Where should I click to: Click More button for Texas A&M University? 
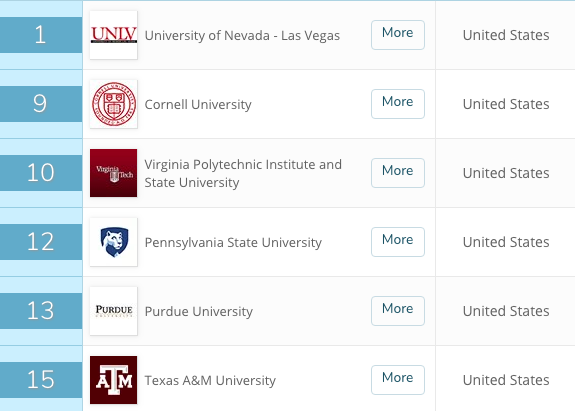tap(398, 379)
